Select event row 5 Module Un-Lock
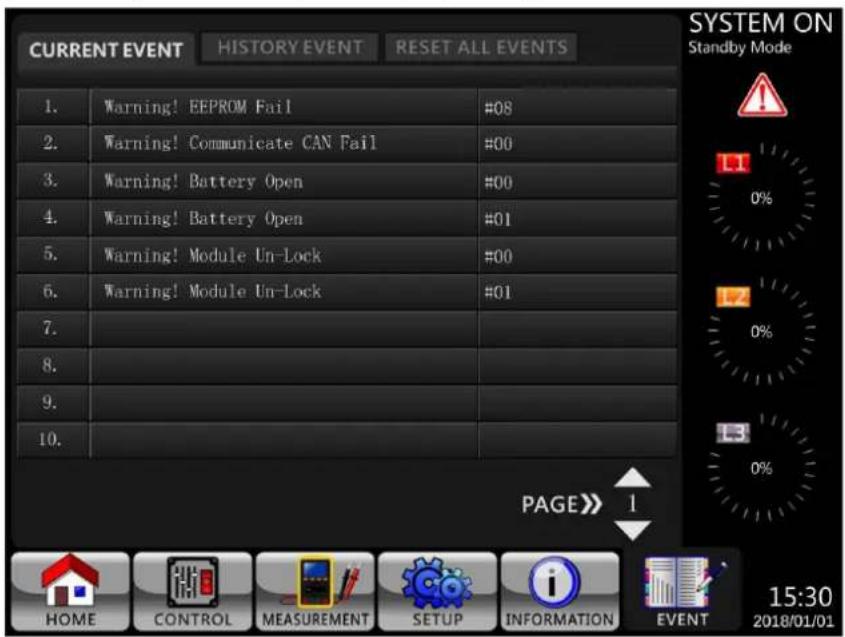The height and width of the screenshot is (637, 845). 347,255
